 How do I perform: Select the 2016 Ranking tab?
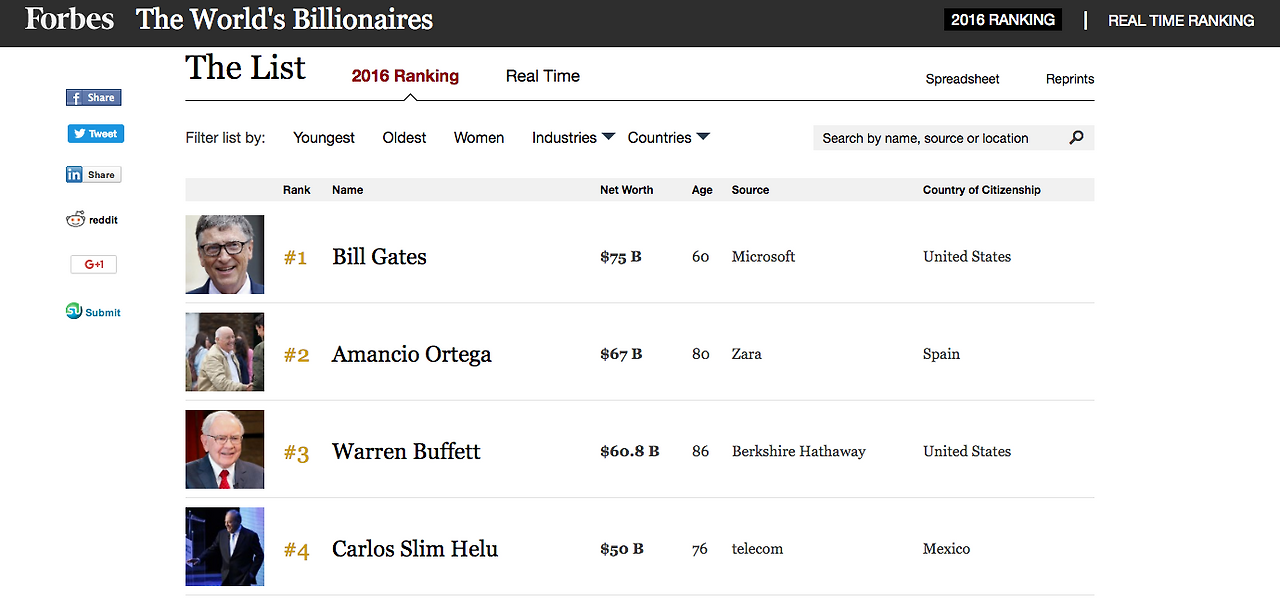pos(405,76)
